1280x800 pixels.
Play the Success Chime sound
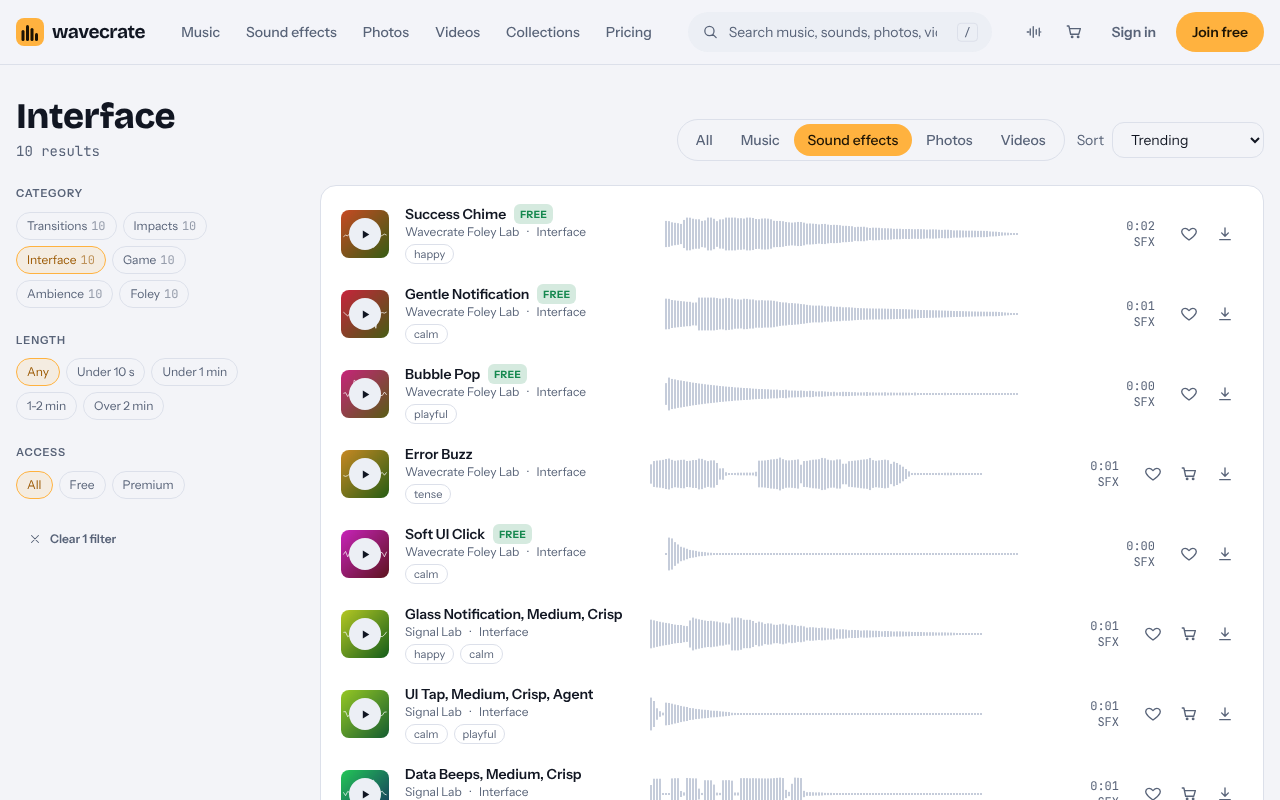pos(365,234)
